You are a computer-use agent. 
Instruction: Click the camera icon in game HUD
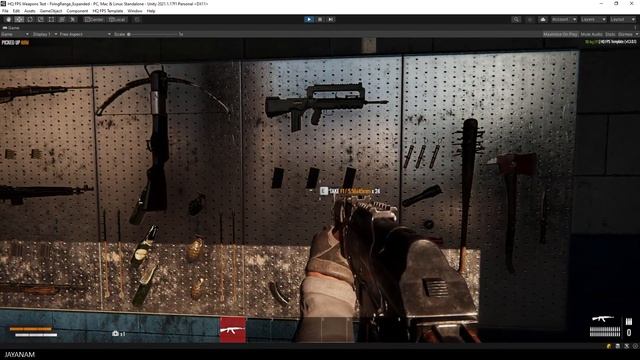(116, 333)
